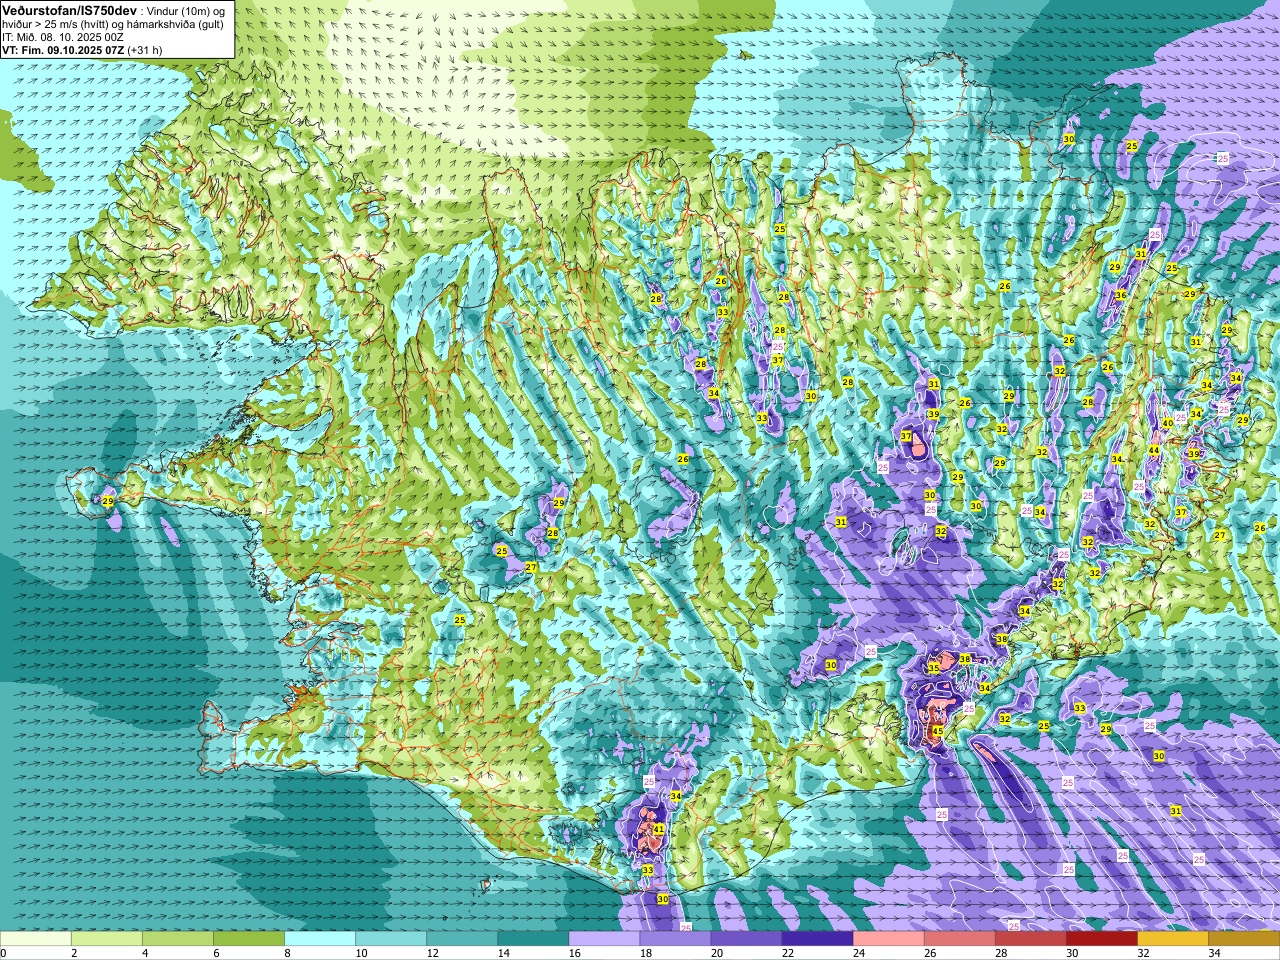Click the '24' tick label on the colour scale
The image size is (1280, 960).
857,953
